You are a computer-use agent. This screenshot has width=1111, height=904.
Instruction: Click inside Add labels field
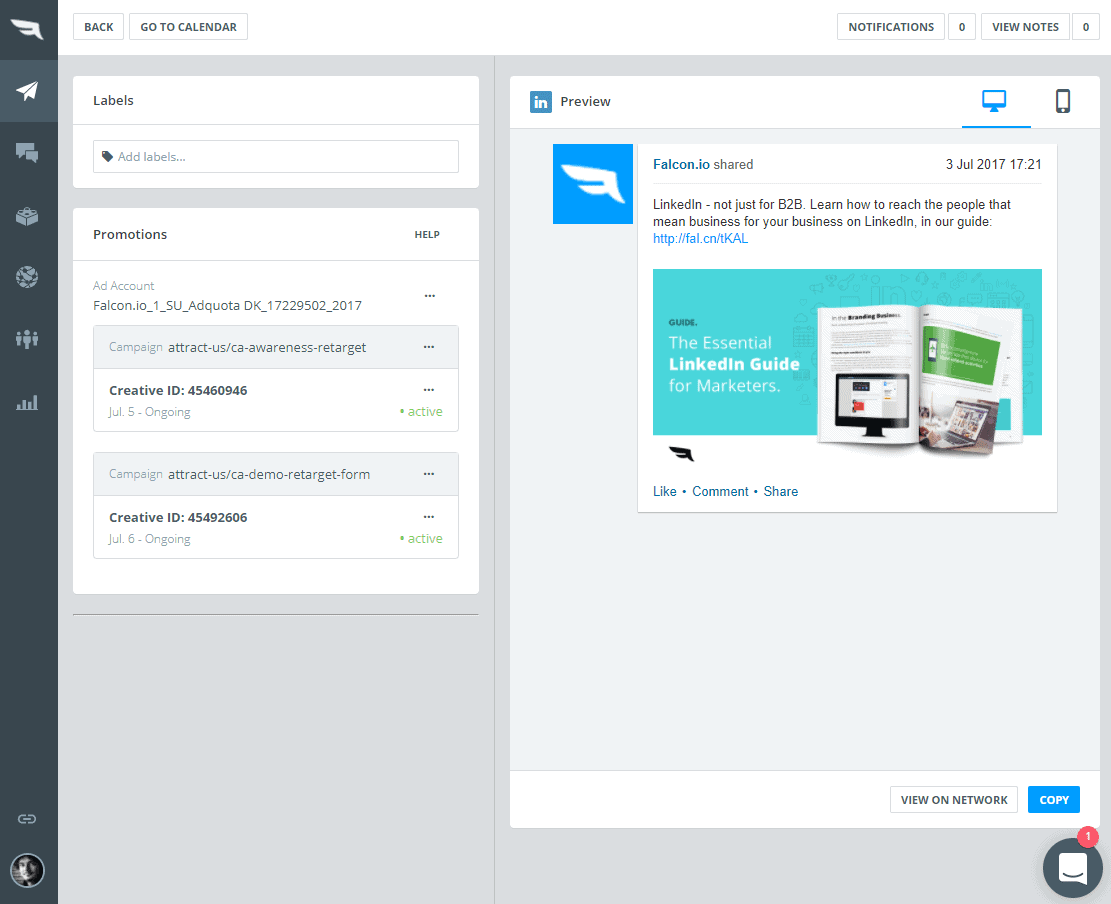tap(276, 157)
